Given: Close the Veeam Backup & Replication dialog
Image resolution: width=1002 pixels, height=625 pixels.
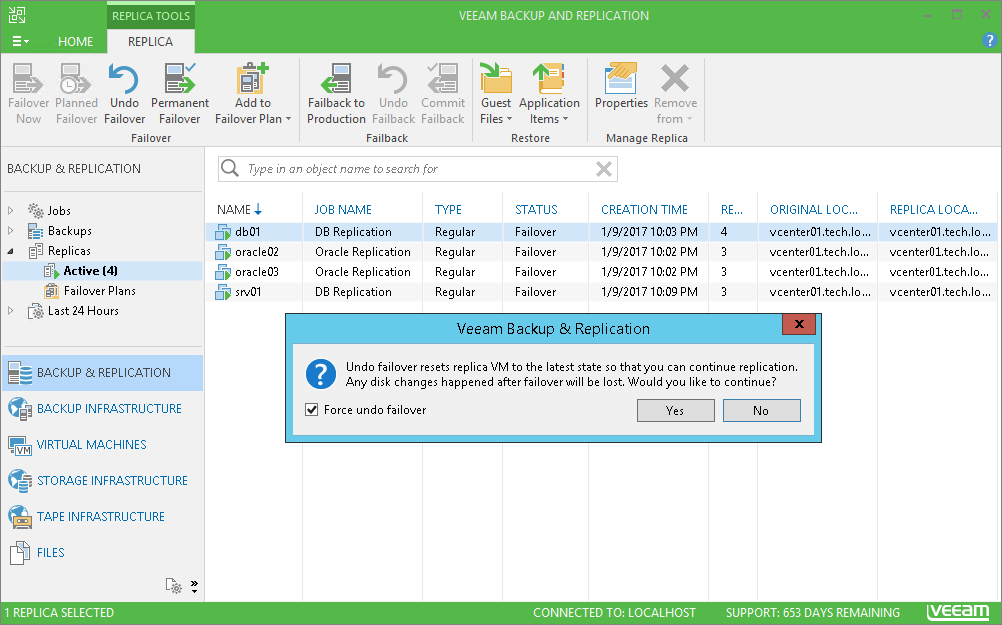Looking at the screenshot, I should click(x=799, y=324).
